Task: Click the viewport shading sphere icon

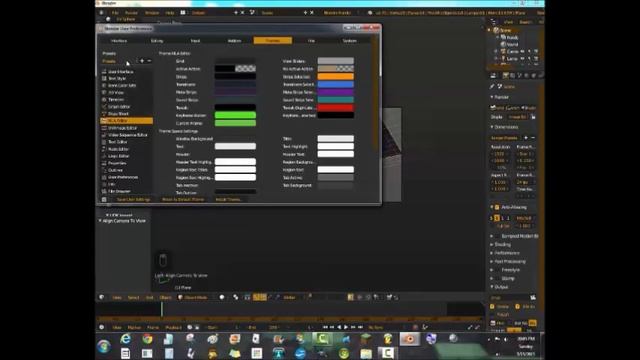Action: click(222, 297)
